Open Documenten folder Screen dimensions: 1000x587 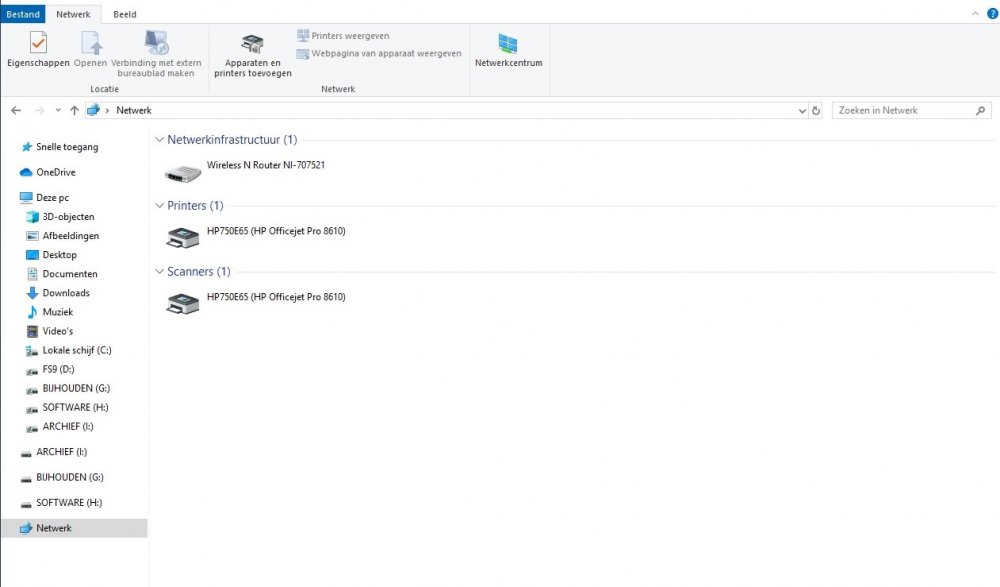(x=70, y=274)
